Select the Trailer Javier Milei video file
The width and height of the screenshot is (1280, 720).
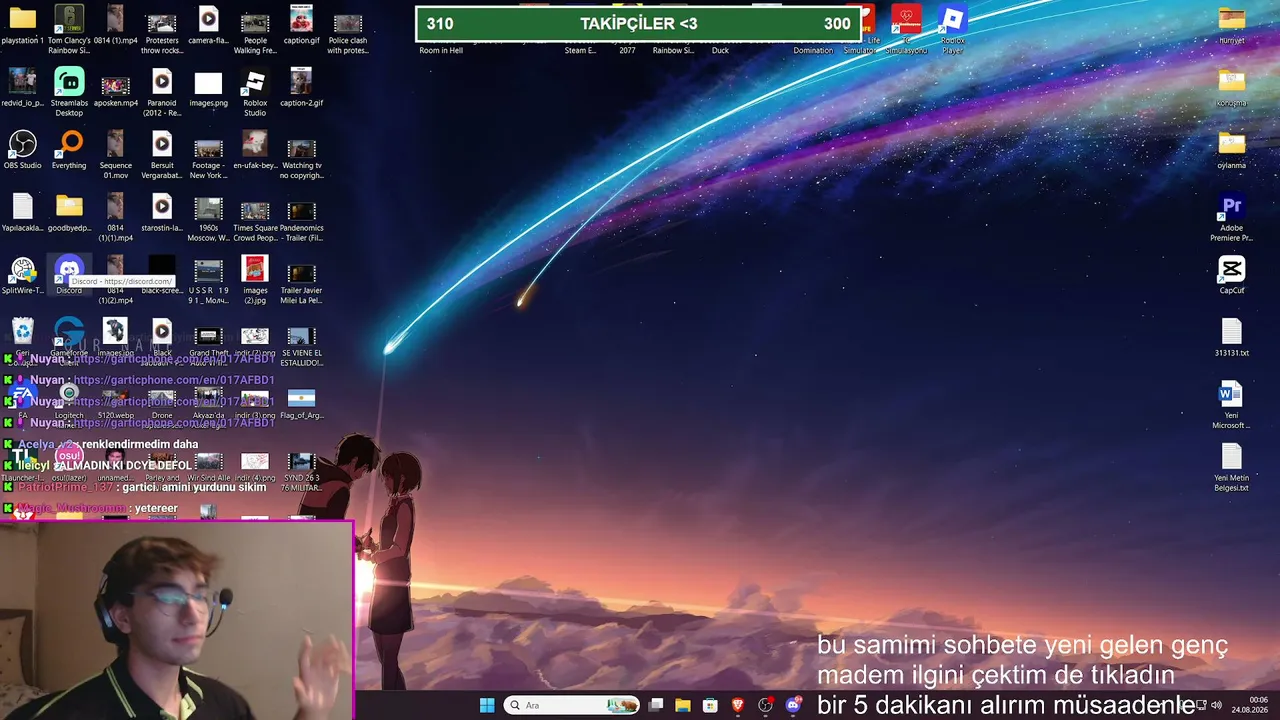point(301,283)
